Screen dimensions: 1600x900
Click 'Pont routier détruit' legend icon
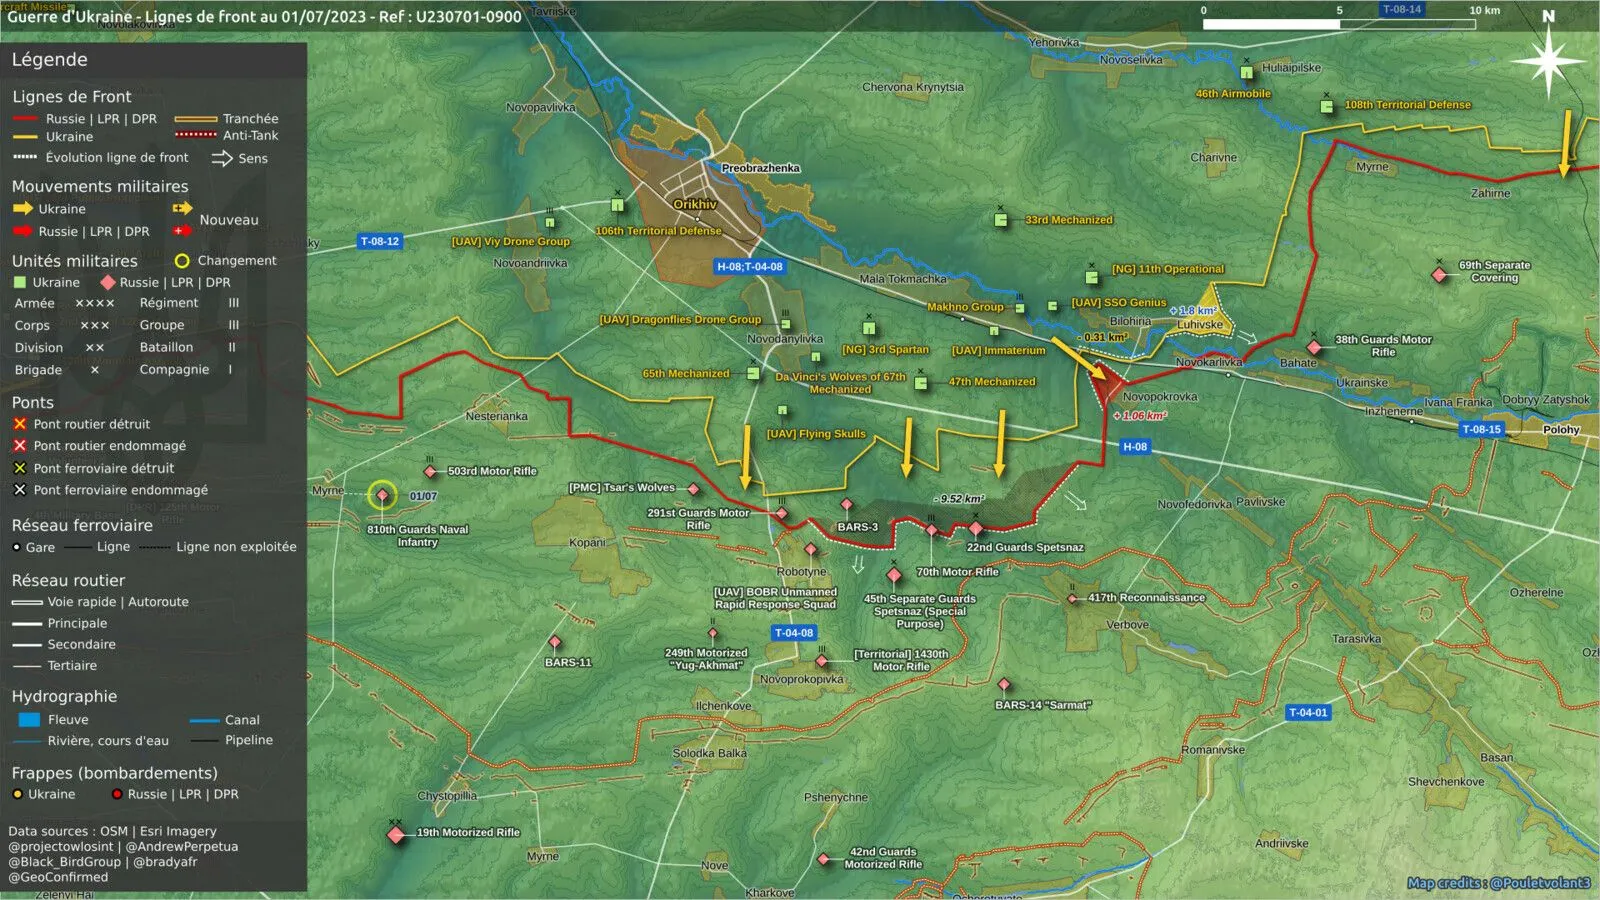pyautogui.click(x=19, y=424)
